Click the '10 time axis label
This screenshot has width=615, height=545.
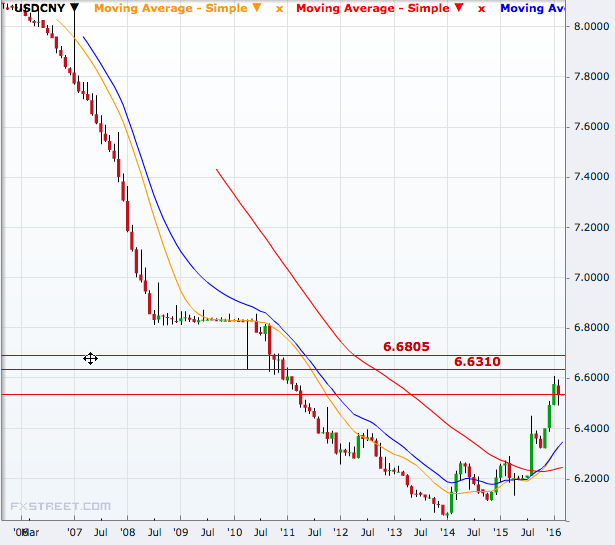click(235, 532)
